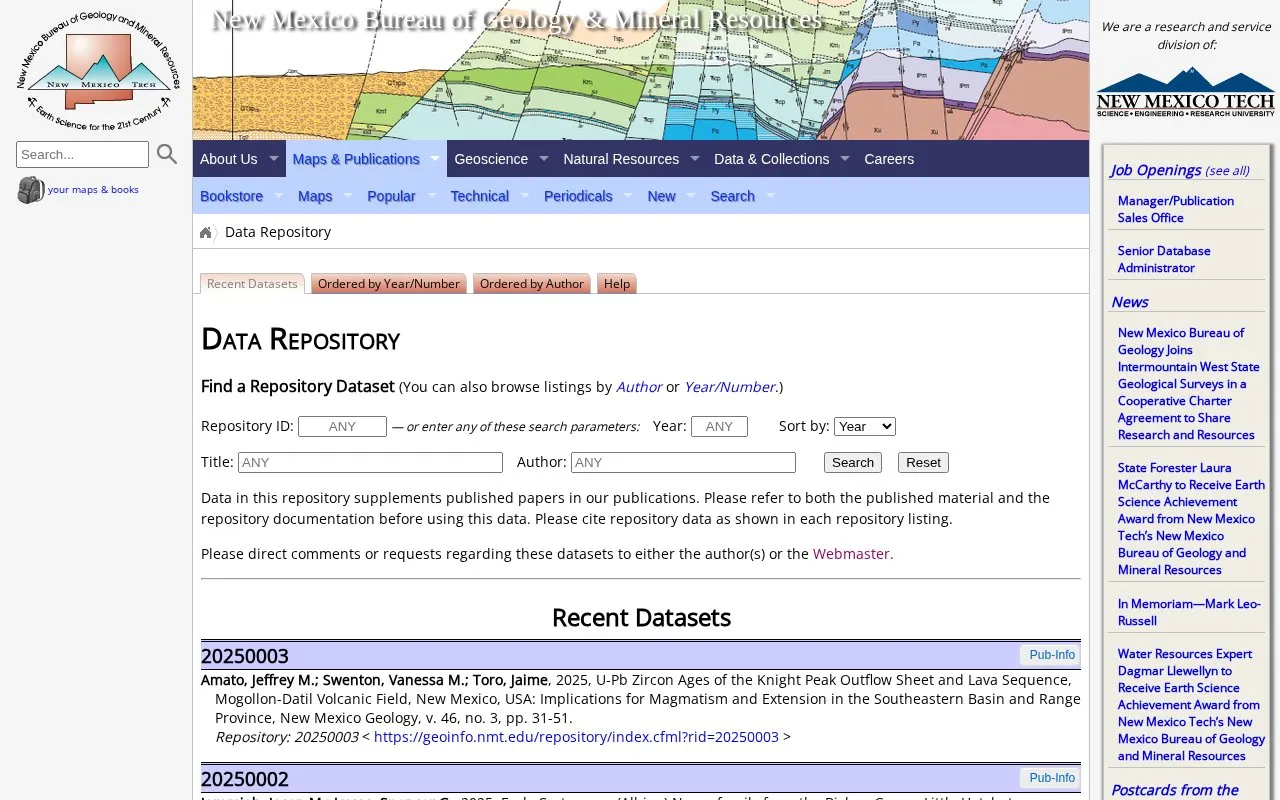The width and height of the screenshot is (1280, 800).
Task: Open the New submenu item
Action: coord(662,196)
